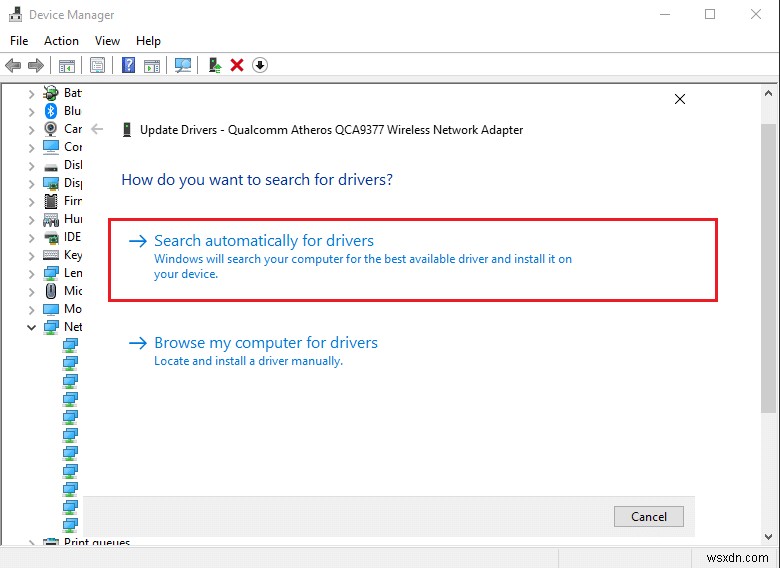The height and width of the screenshot is (568, 780).
Task: Click the Disk drives category icon
Action: tap(50, 167)
